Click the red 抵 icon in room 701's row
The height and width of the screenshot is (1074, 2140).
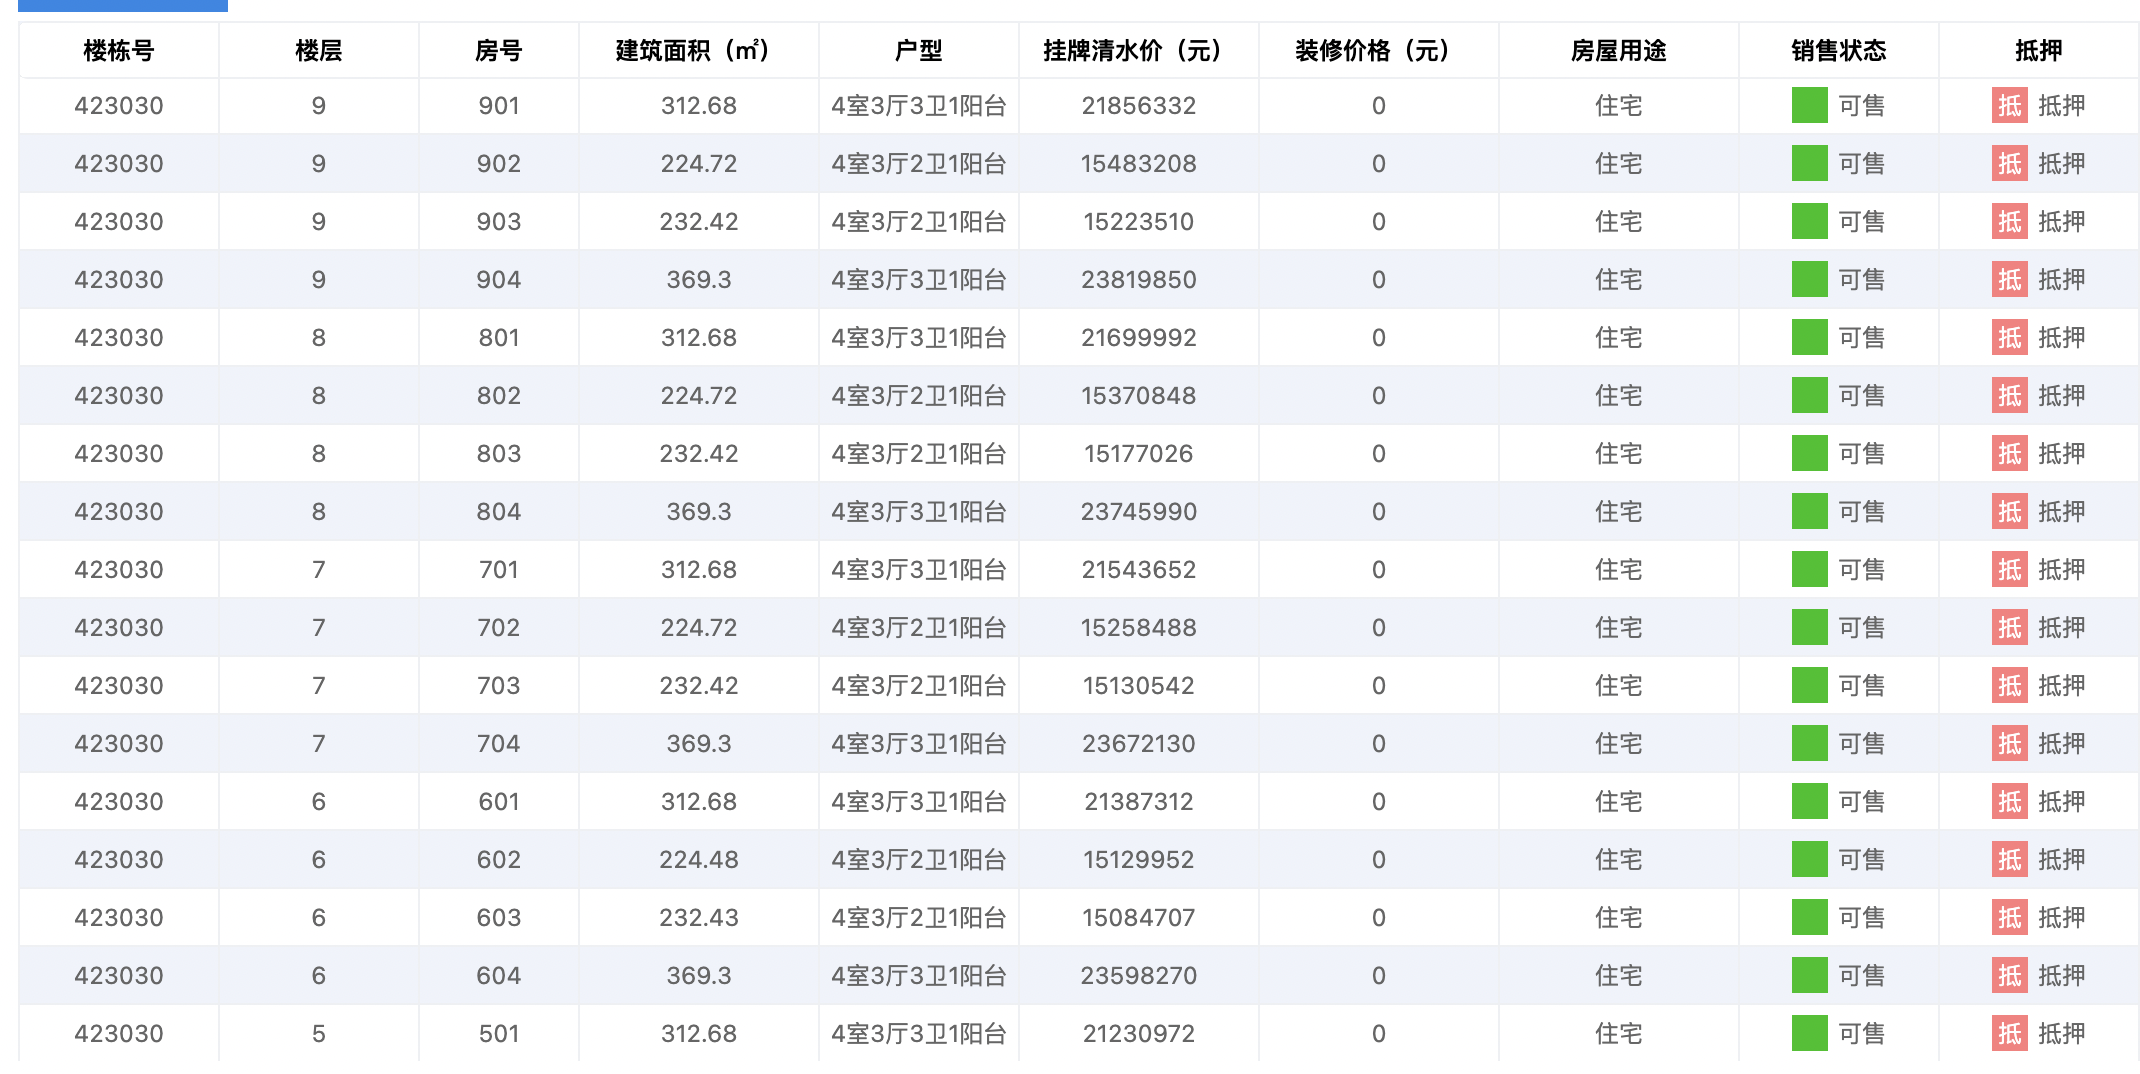(x=2009, y=570)
